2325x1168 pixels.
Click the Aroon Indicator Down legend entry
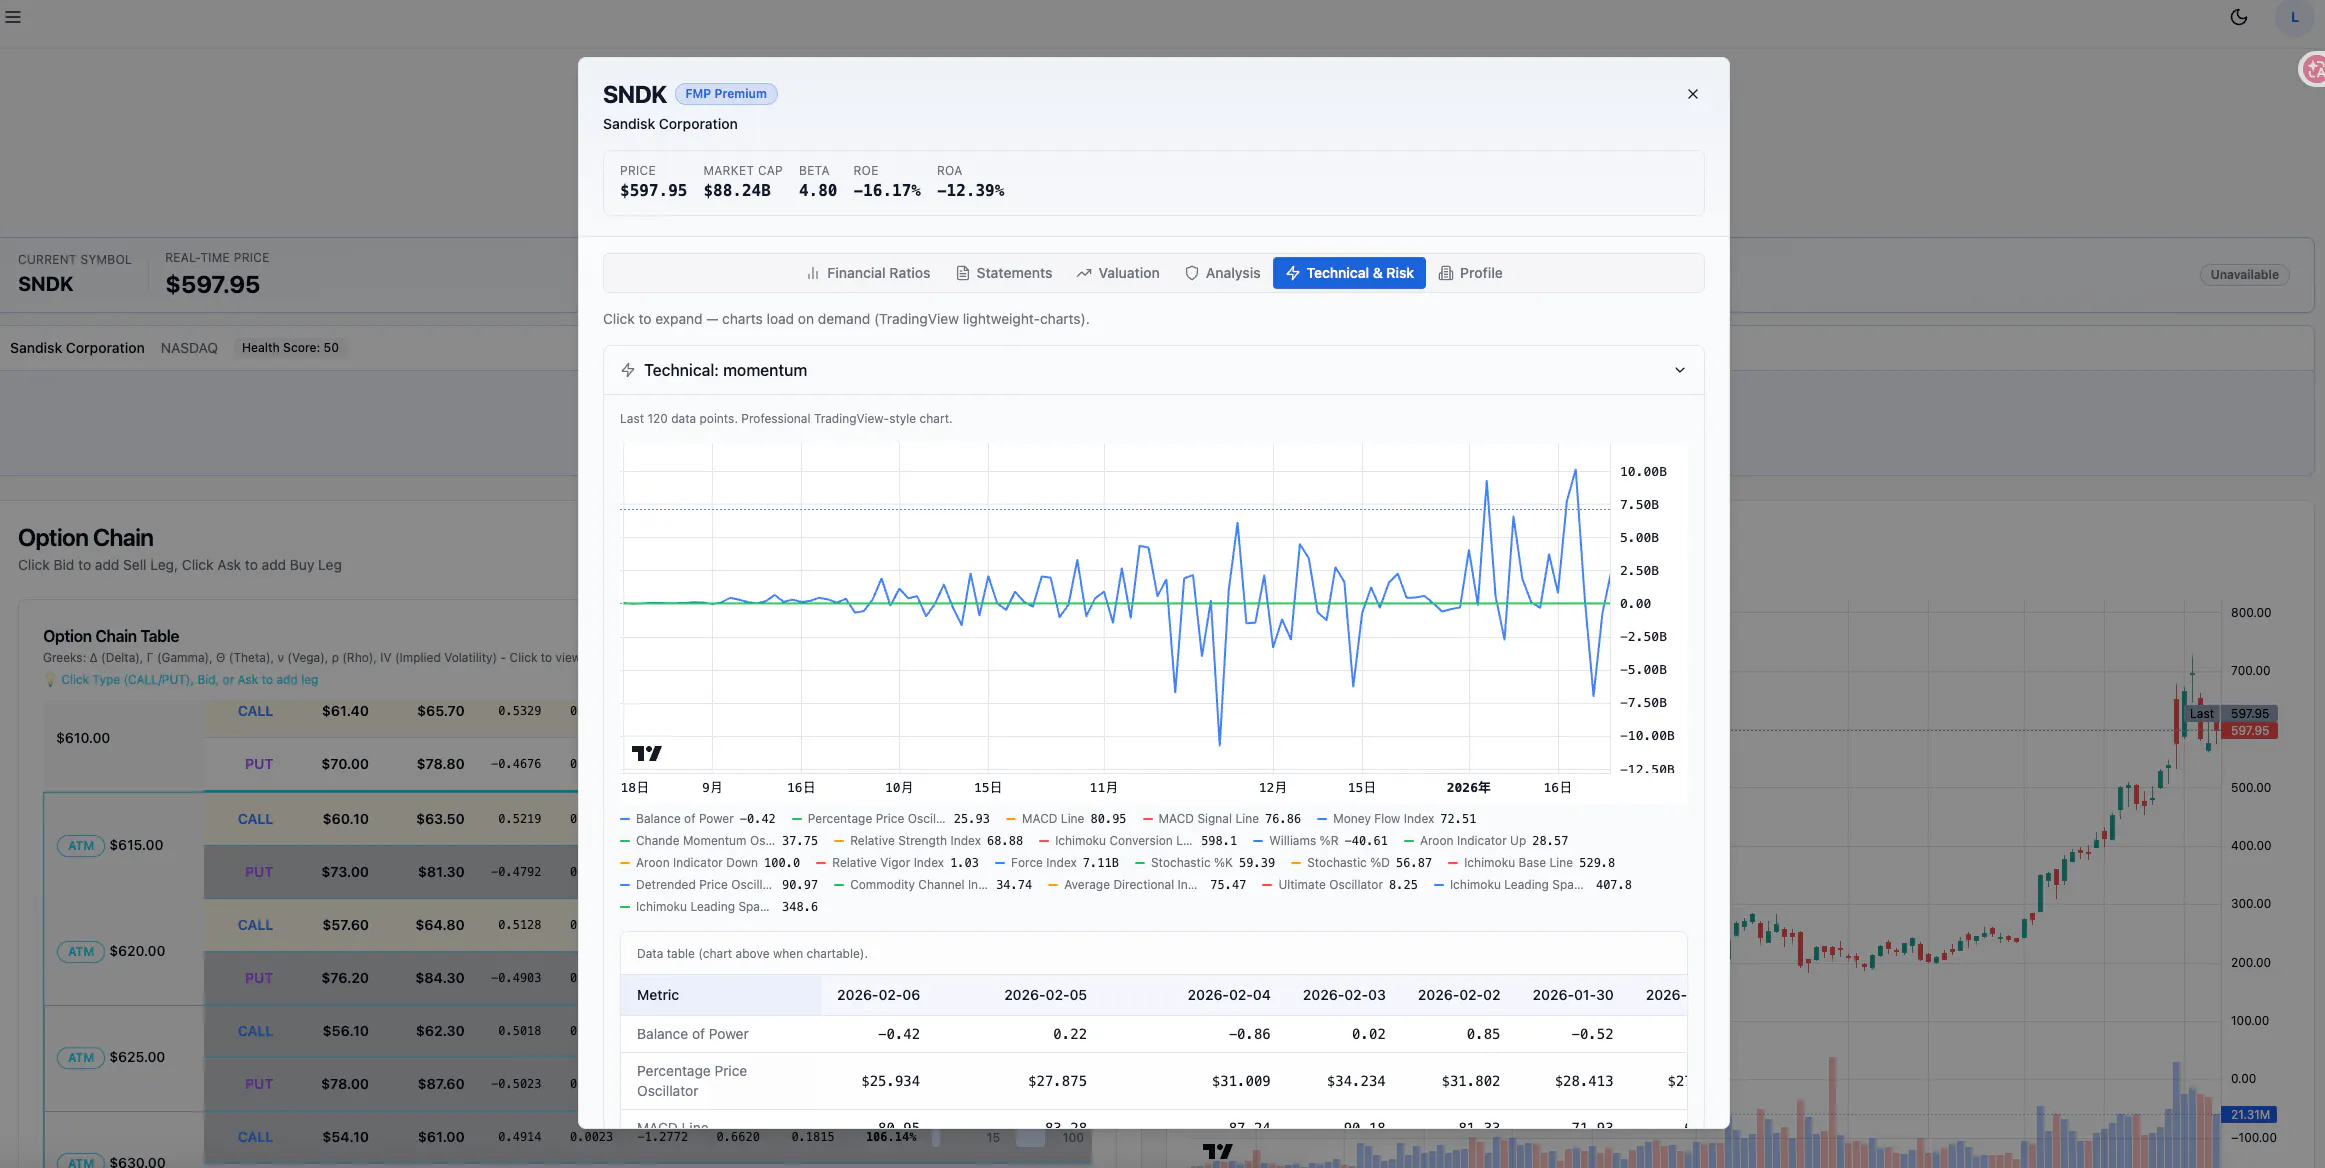[710, 863]
